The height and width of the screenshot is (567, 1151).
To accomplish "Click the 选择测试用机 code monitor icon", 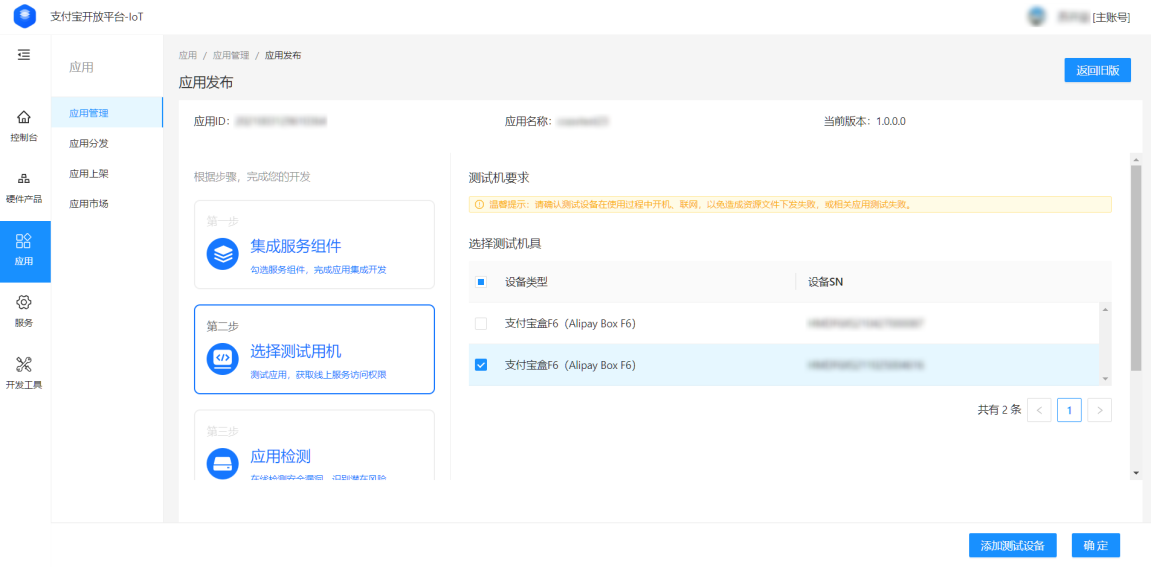I will click(222, 358).
